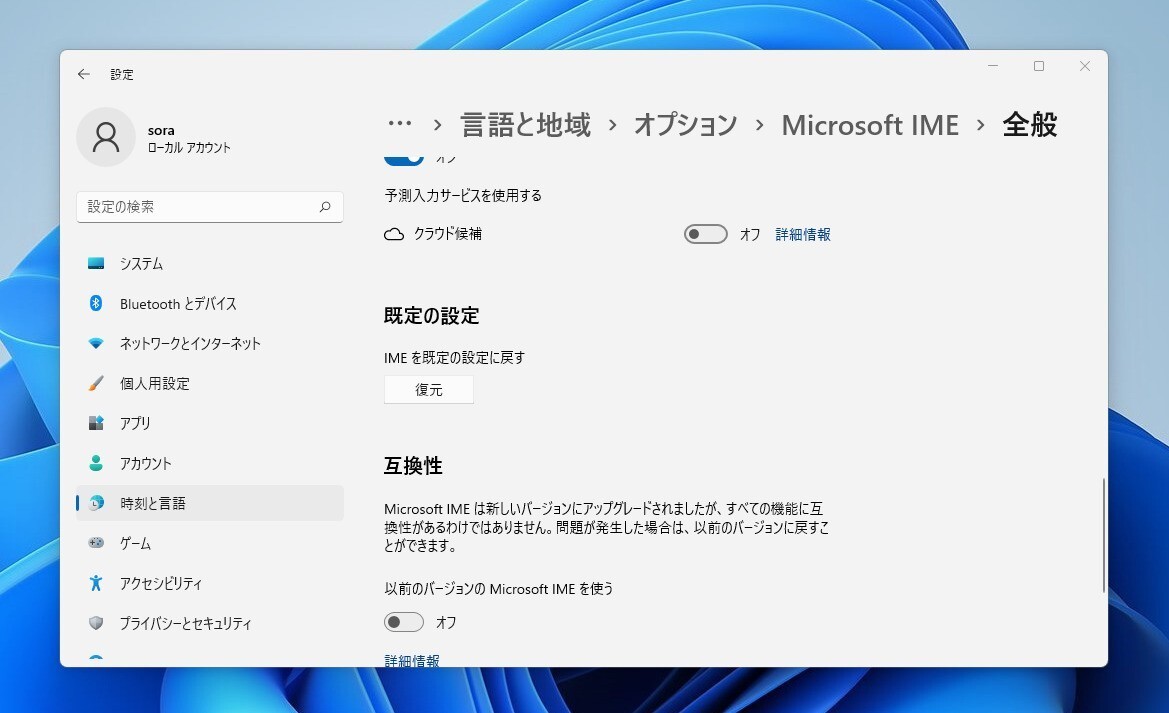
Task: Toggle クラウド候補 switch on
Action: pyautogui.click(x=705, y=235)
